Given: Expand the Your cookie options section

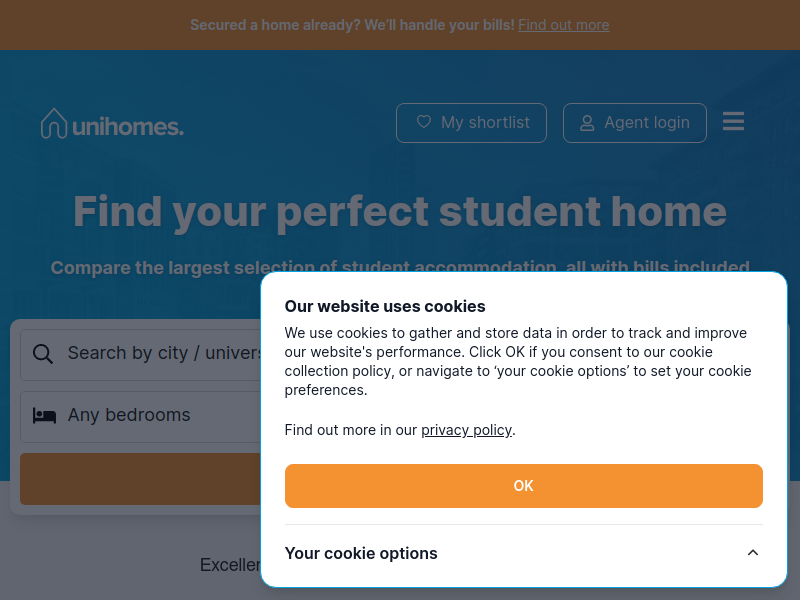Looking at the screenshot, I should tap(523, 553).
